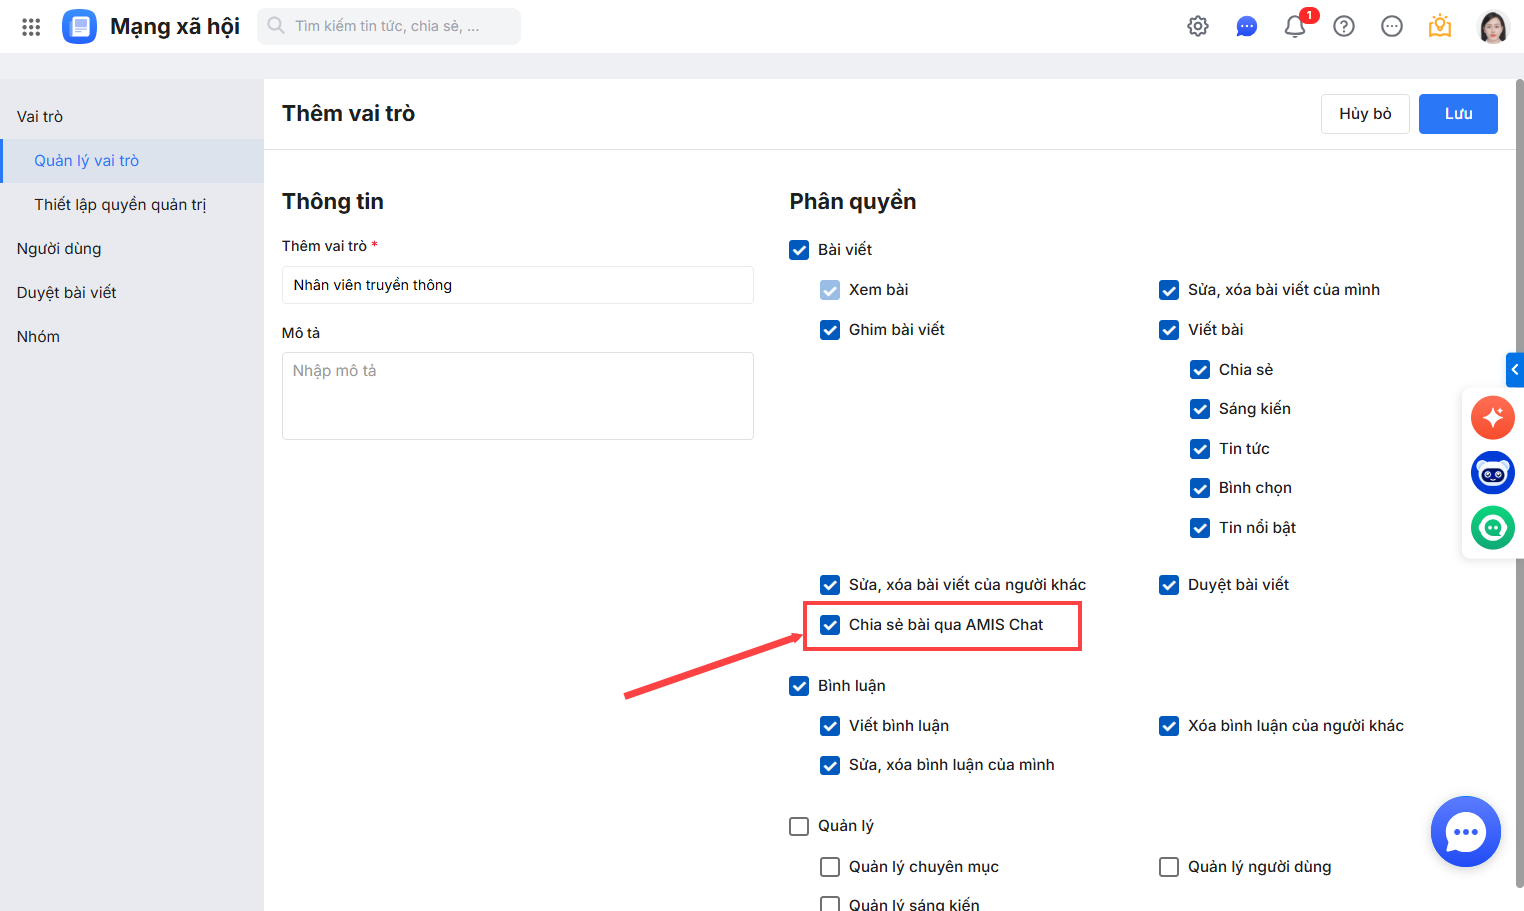This screenshot has width=1524, height=911.
Task: Enable the Quản lý người dùng checkbox
Action: (x=1169, y=867)
